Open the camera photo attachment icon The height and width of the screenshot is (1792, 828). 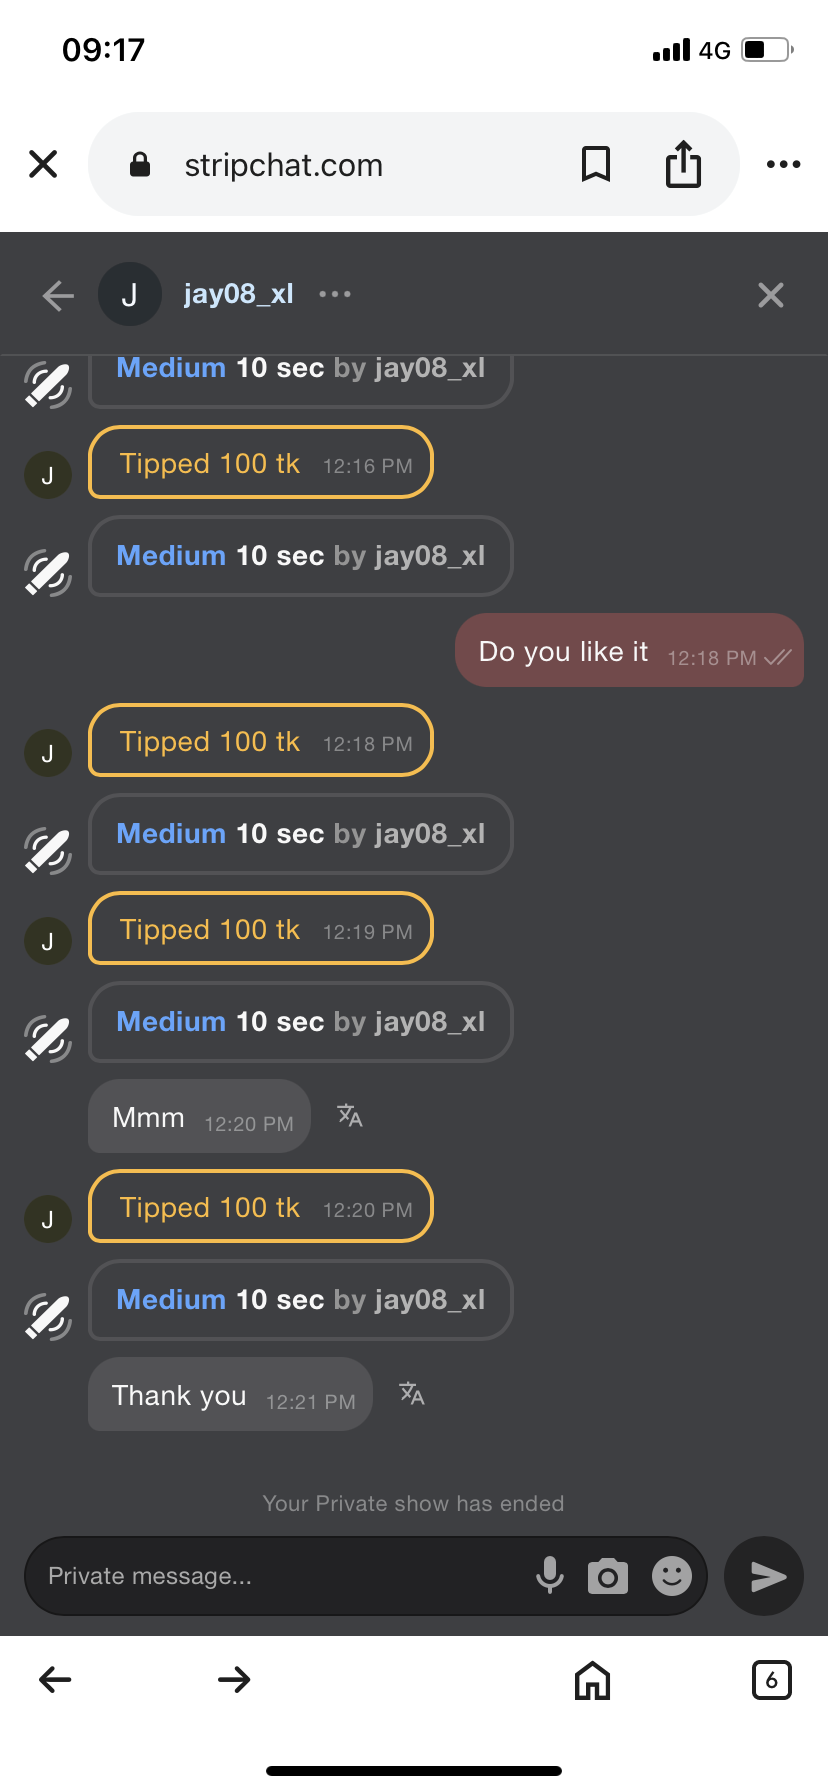tap(608, 1576)
